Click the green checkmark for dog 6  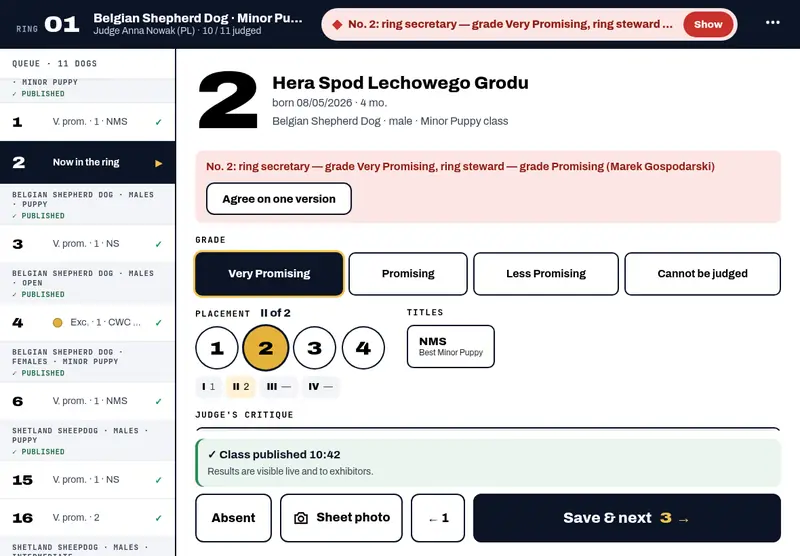point(159,401)
